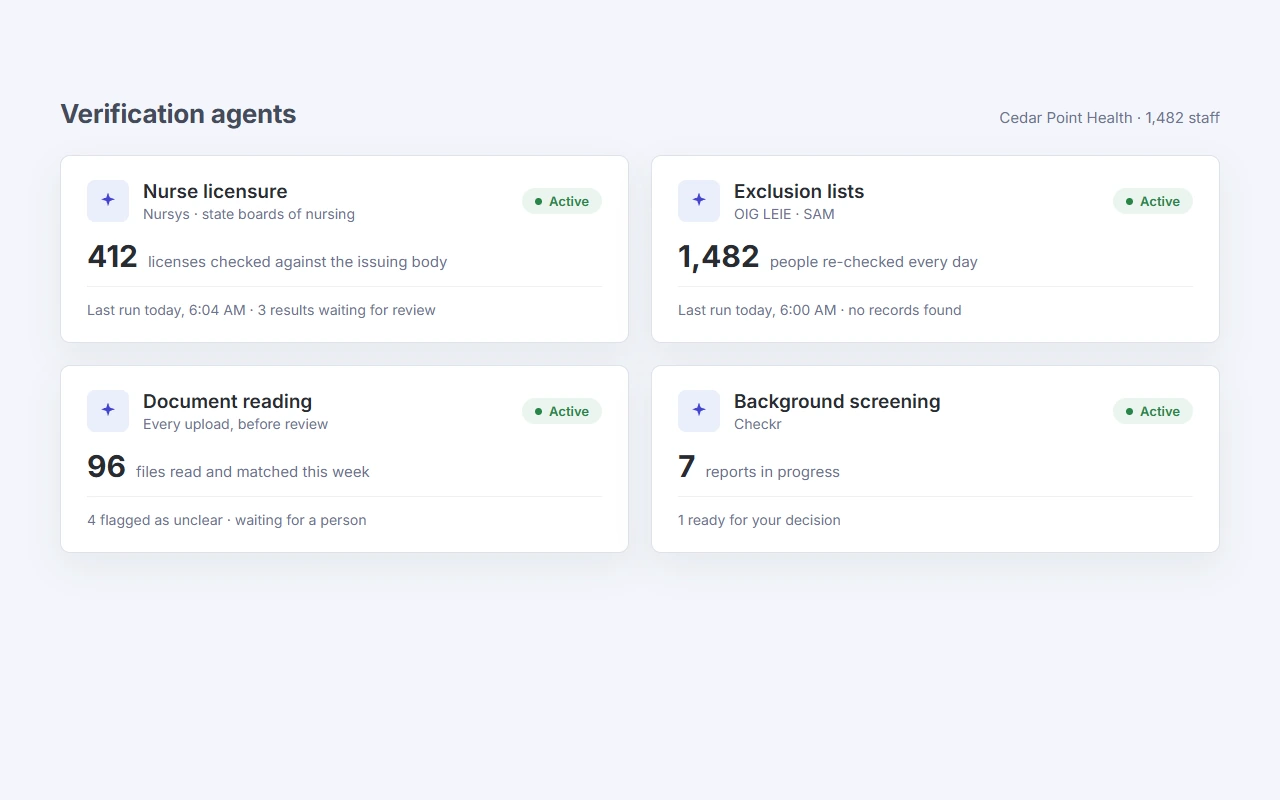
Task: Click the Background screening sparkle icon
Action: pos(699,411)
